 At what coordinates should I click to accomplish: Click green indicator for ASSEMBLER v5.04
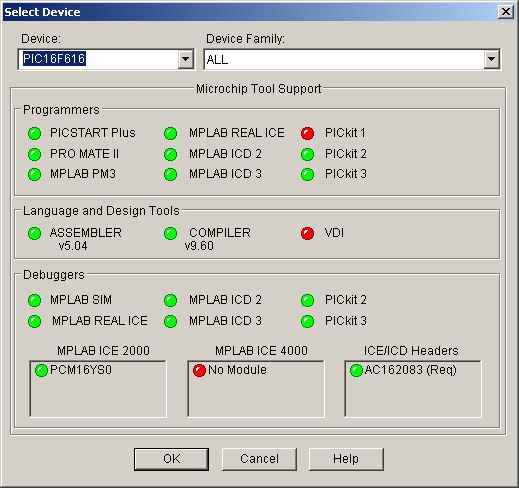34,233
